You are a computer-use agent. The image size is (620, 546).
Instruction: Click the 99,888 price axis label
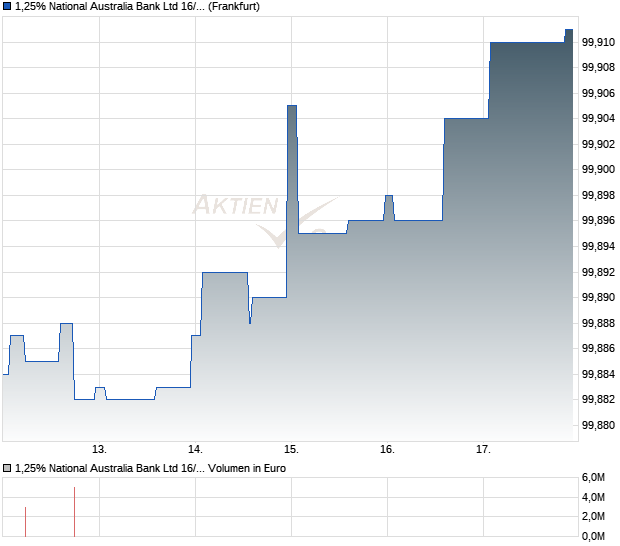(598, 323)
